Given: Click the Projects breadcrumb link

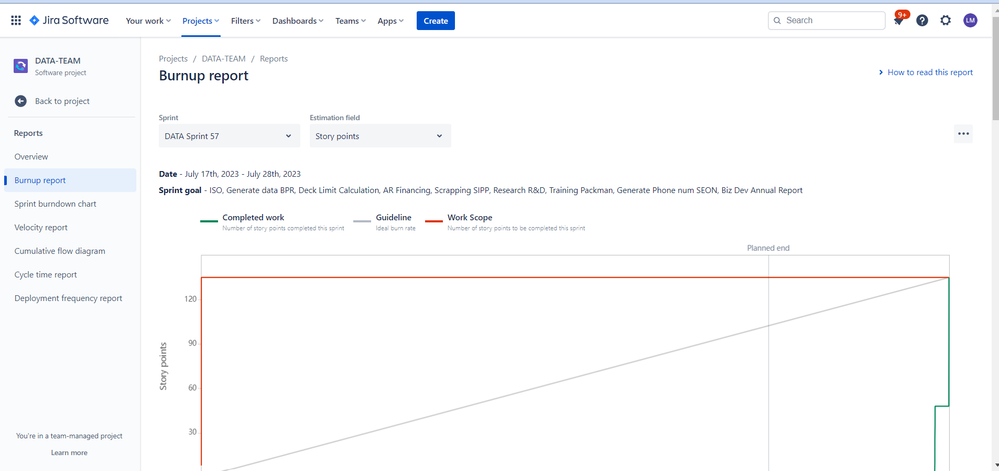Looking at the screenshot, I should [173, 59].
